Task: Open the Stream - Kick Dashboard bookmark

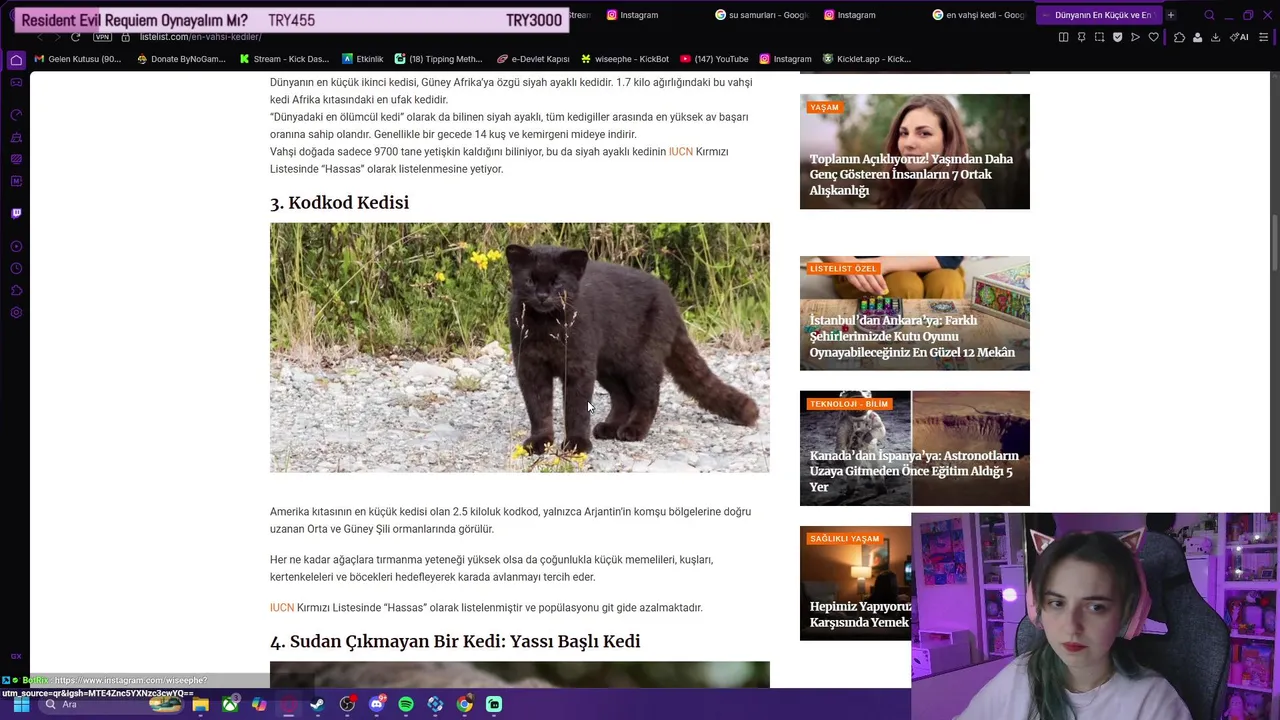Action: [284, 59]
